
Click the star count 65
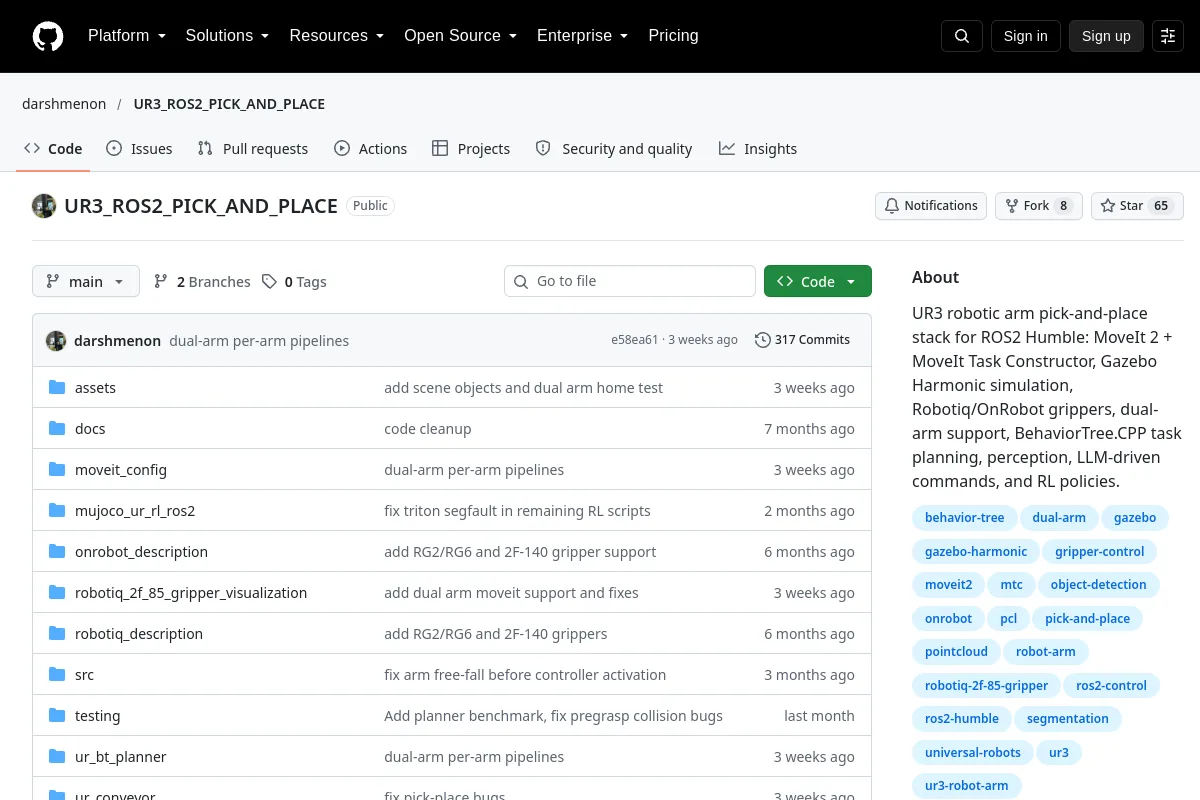(1161, 206)
